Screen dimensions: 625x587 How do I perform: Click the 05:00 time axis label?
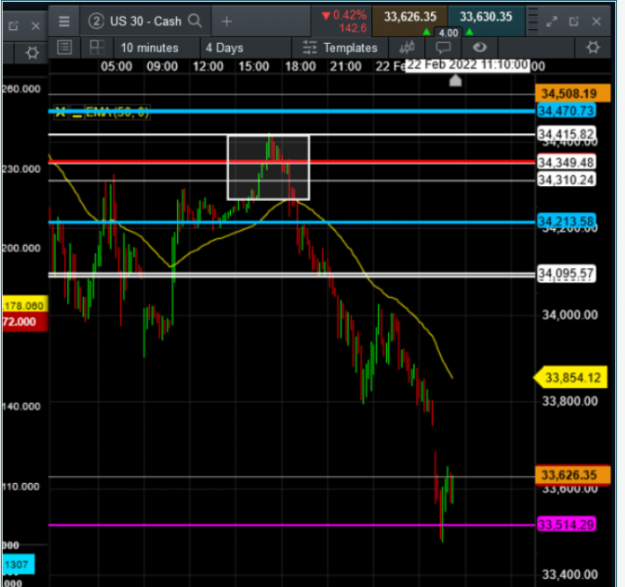tap(116, 67)
